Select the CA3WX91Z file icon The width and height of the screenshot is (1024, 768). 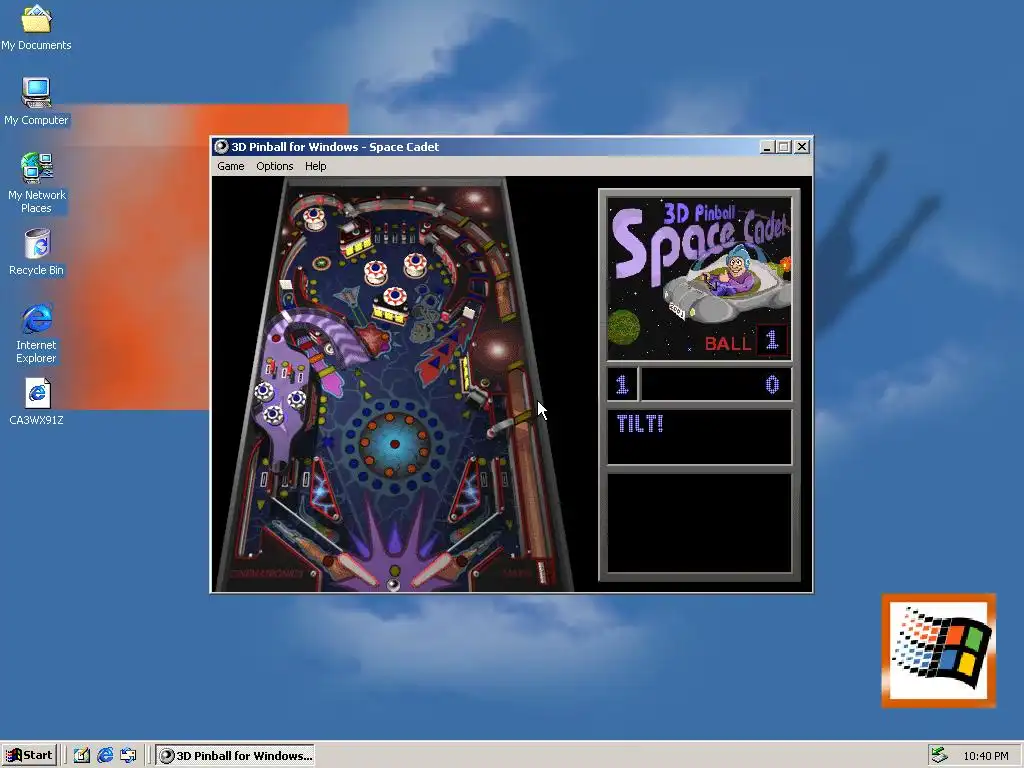(36, 402)
